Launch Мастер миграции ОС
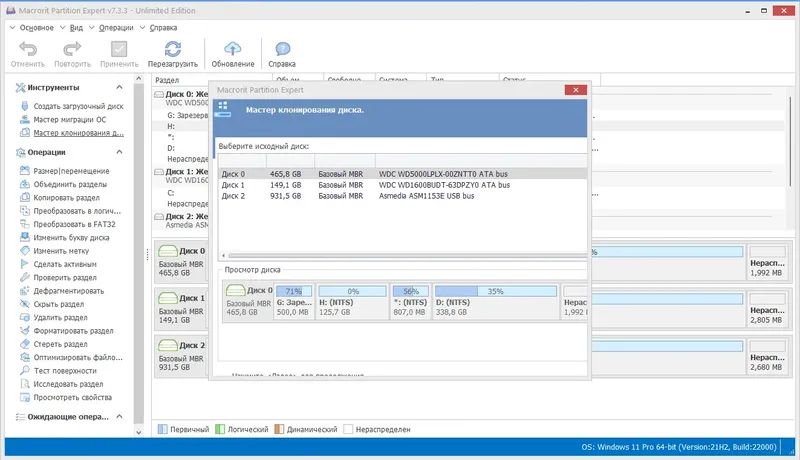Image resolution: width=800 pixels, height=460 pixels. [69, 119]
